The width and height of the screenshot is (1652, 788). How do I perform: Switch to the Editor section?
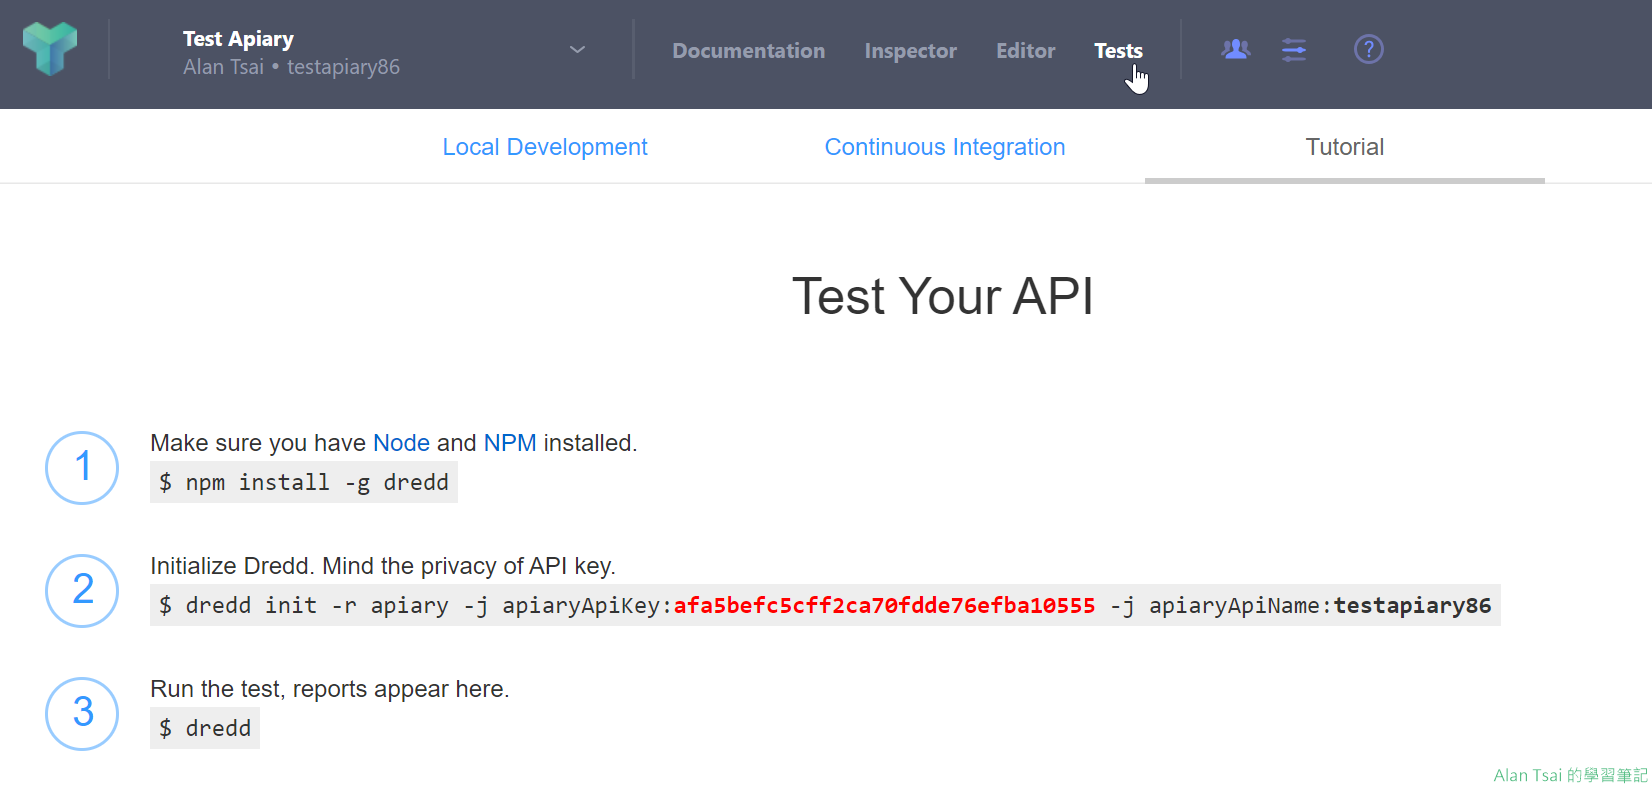point(1025,51)
